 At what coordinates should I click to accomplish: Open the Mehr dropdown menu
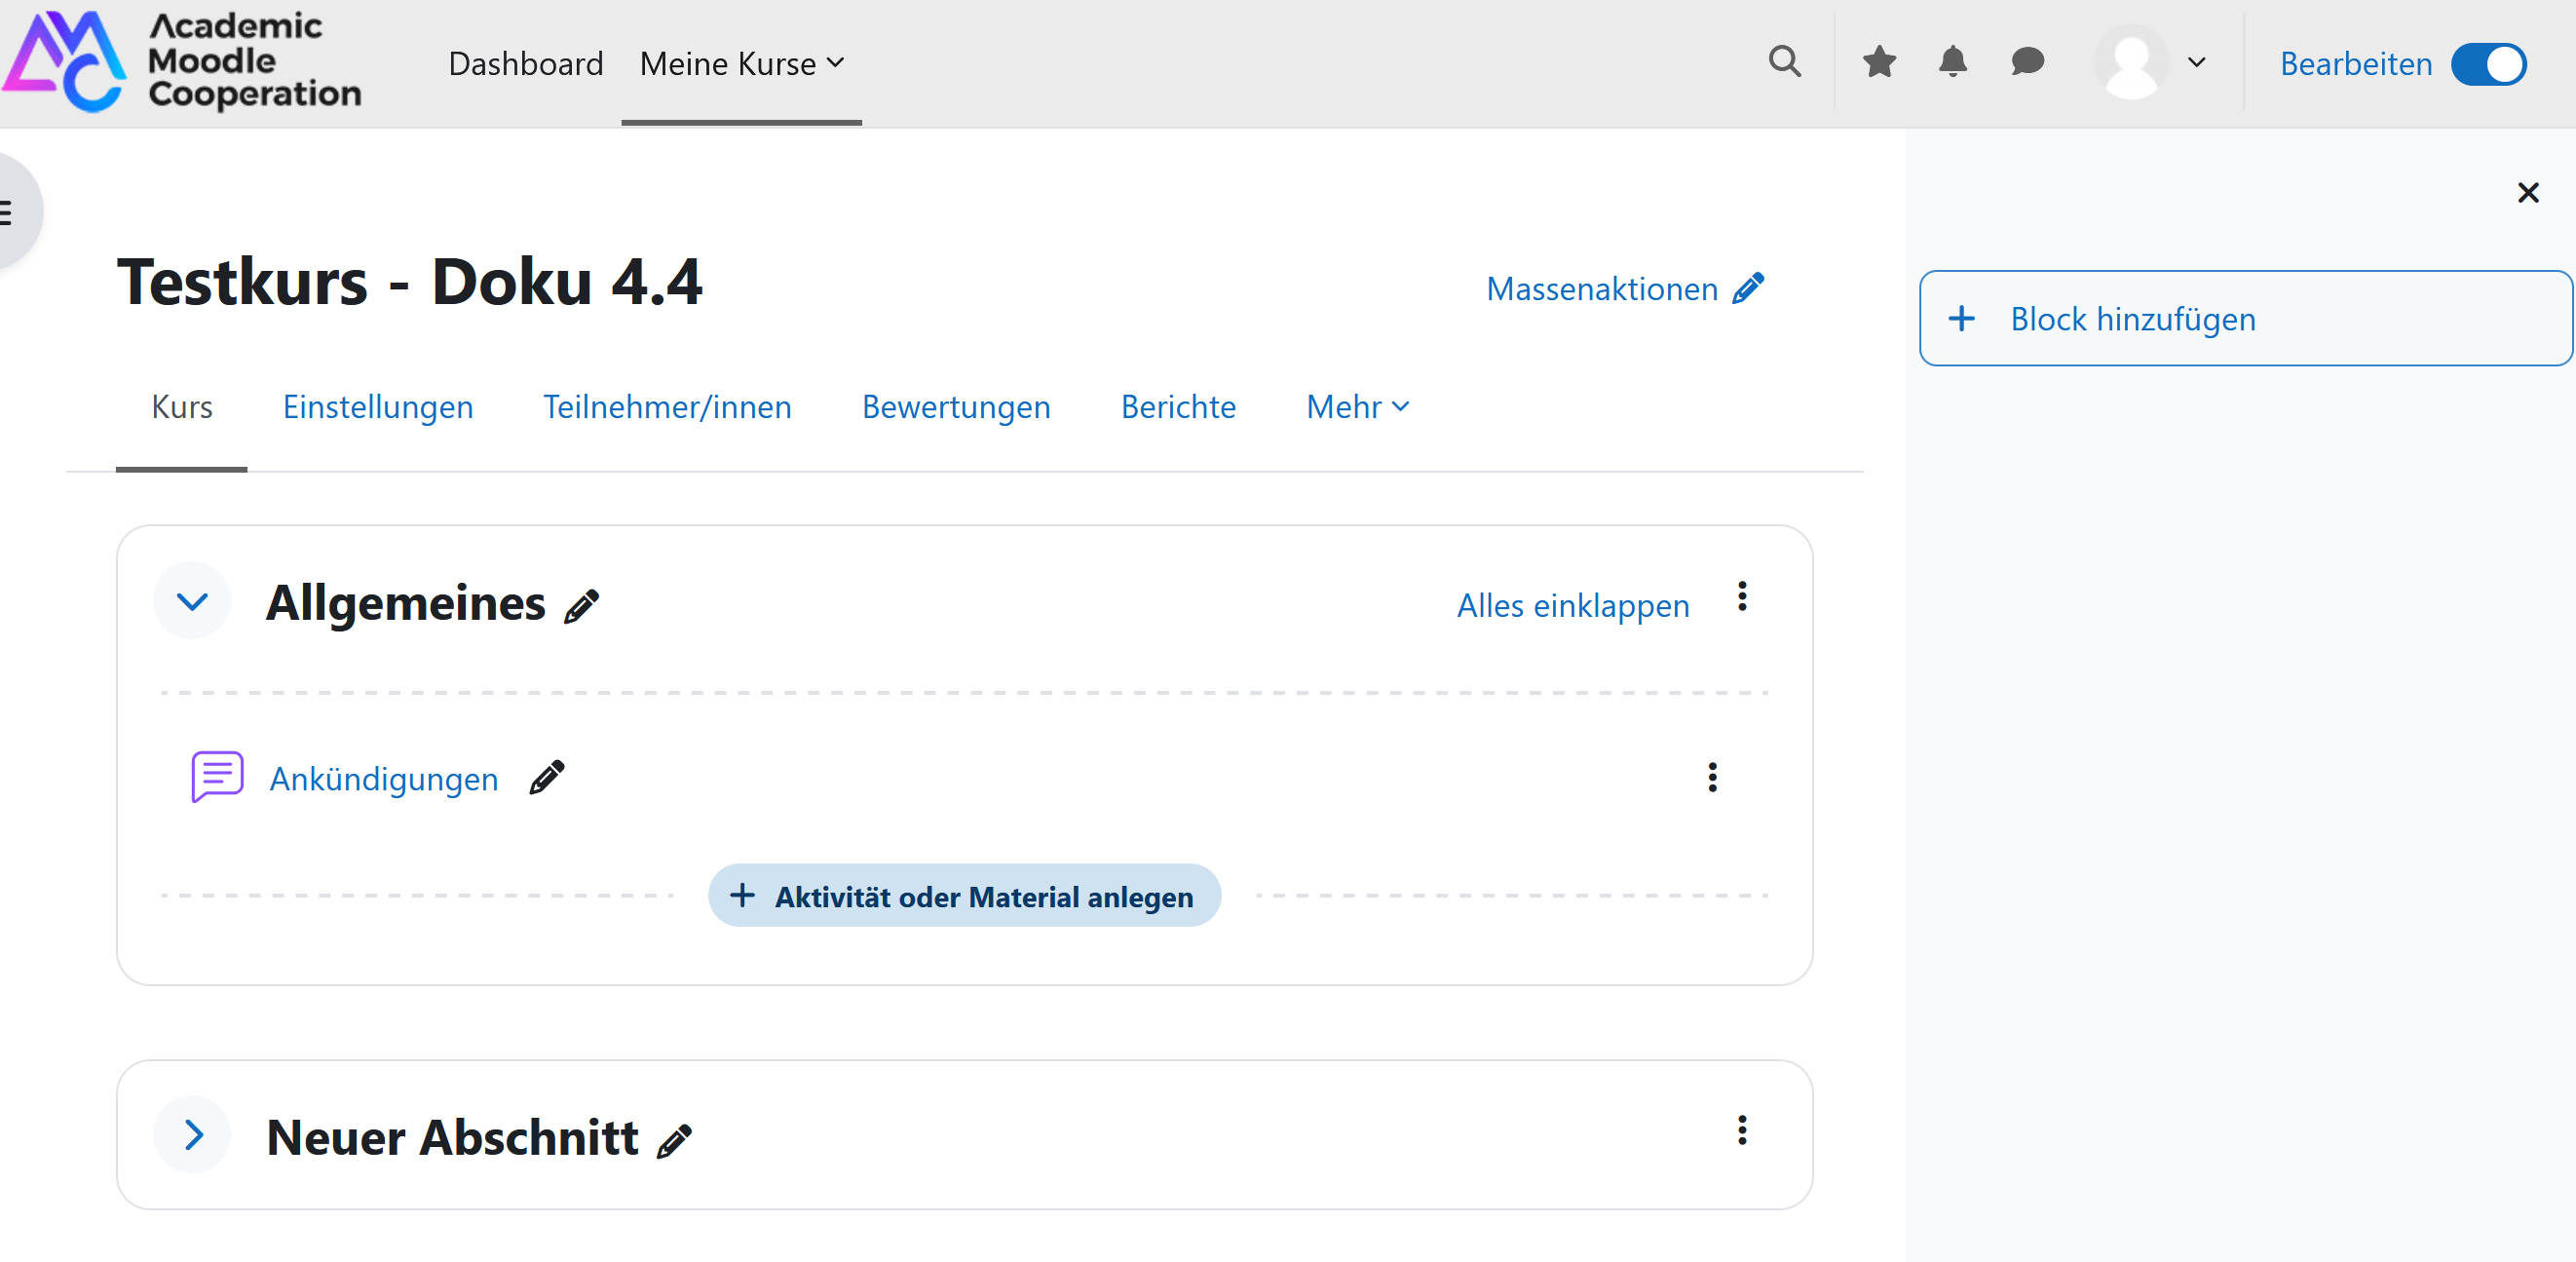click(x=1358, y=407)
